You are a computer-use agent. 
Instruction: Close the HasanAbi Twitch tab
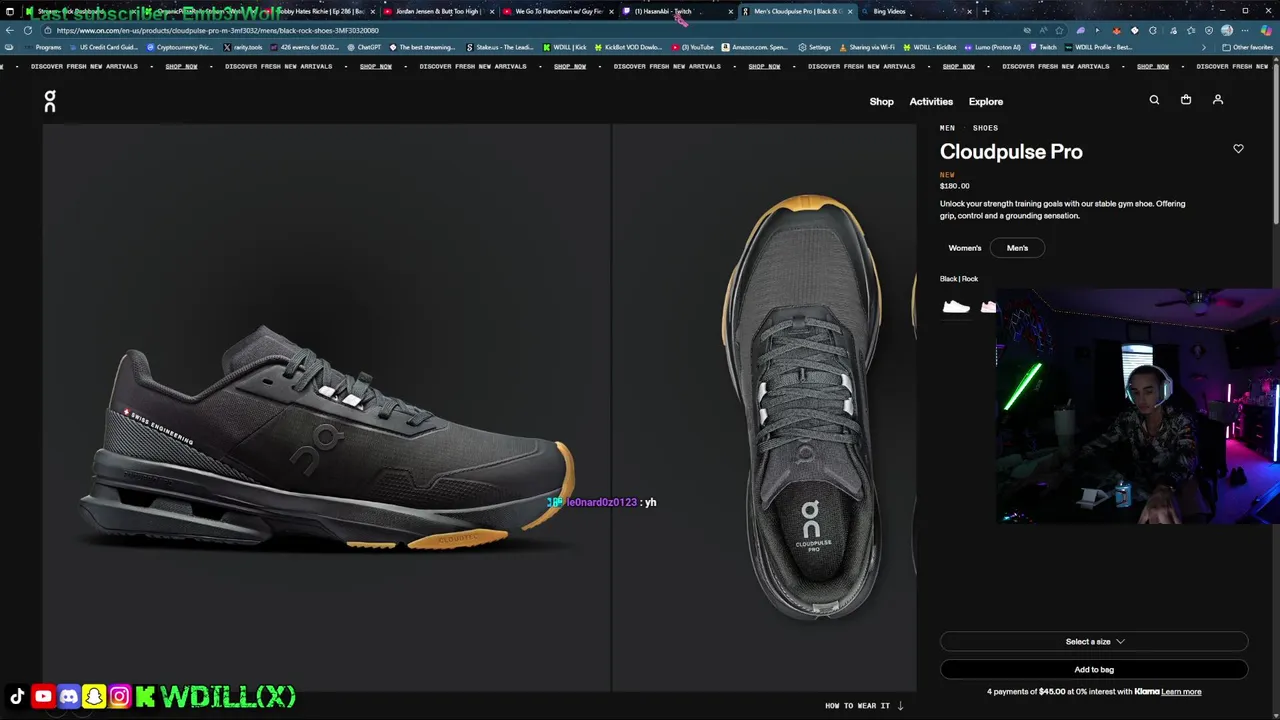730,11
